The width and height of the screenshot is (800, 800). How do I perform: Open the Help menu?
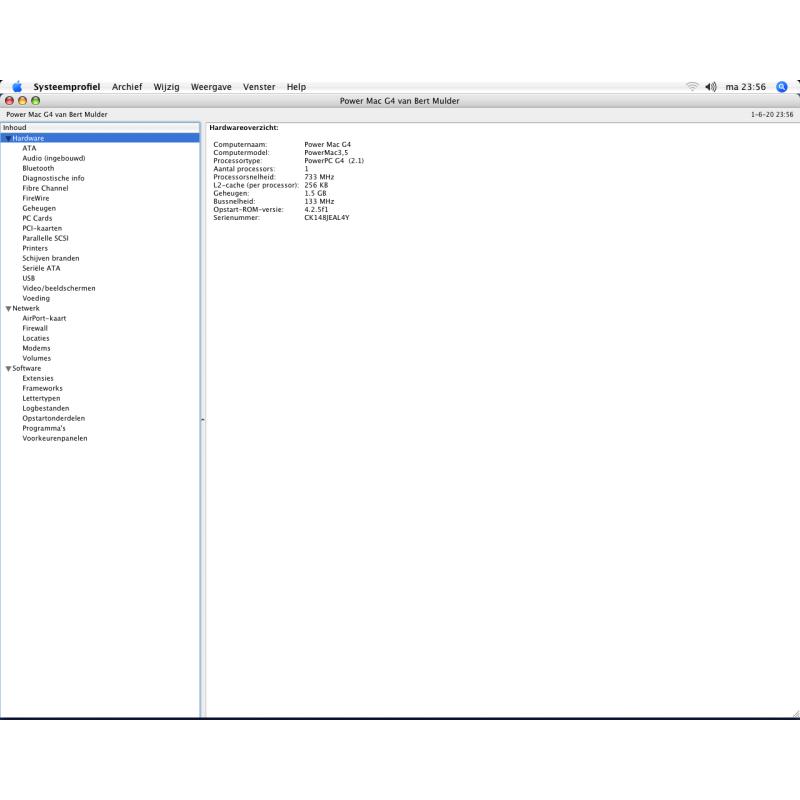[296, 87]
